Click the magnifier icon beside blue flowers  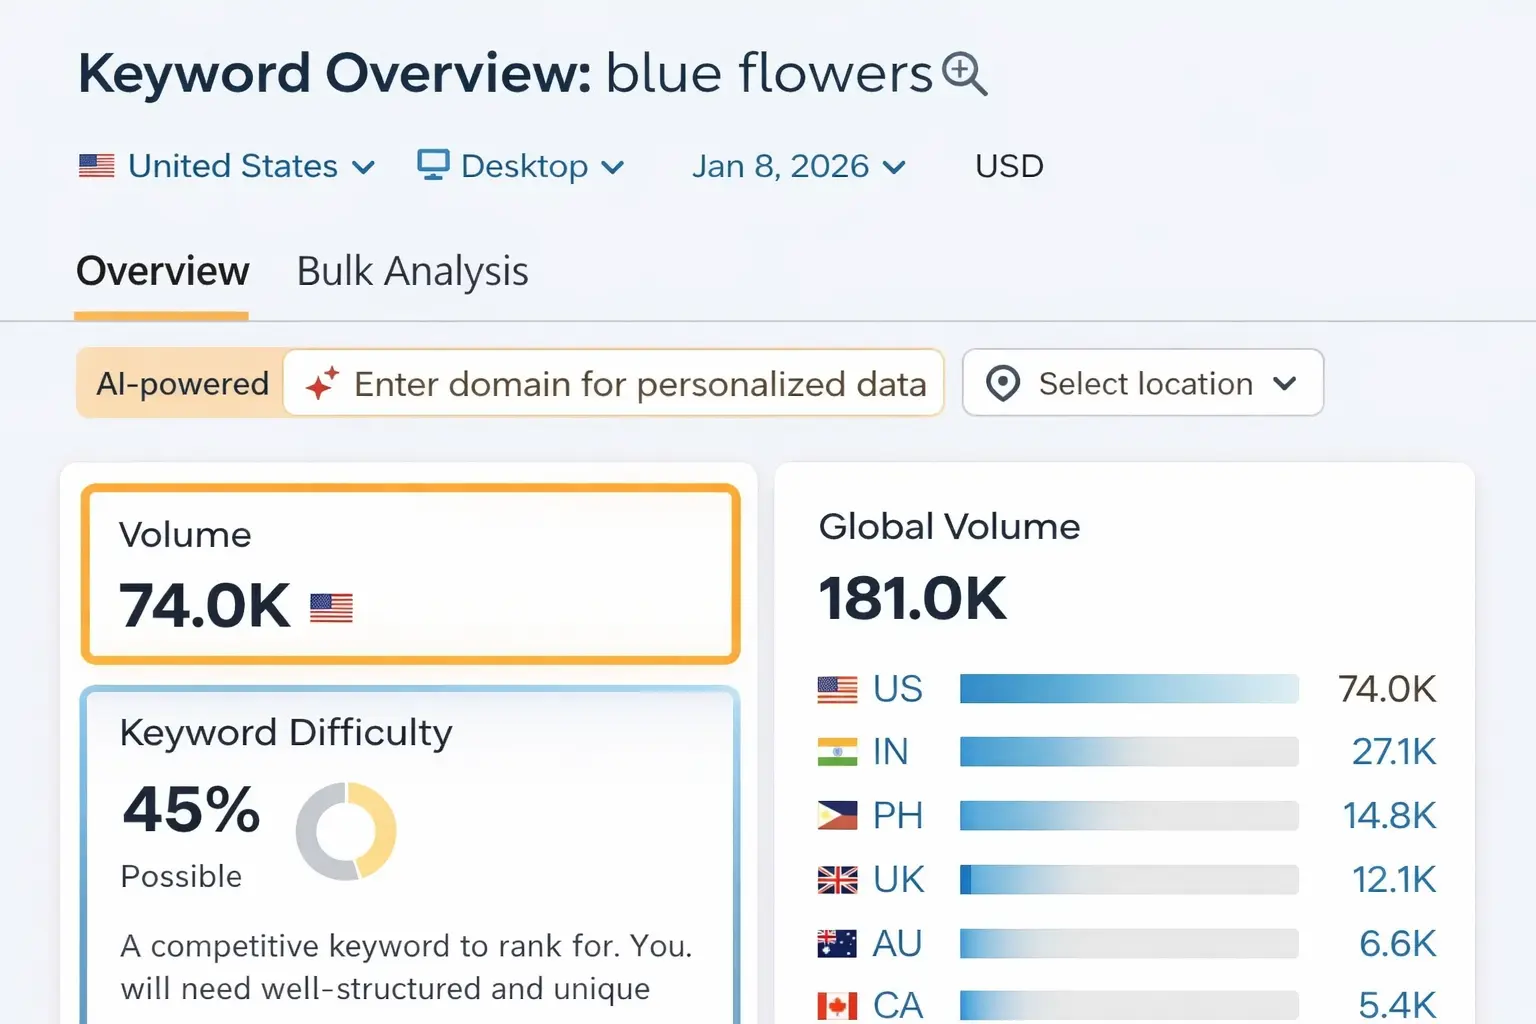tap(963, 74)
